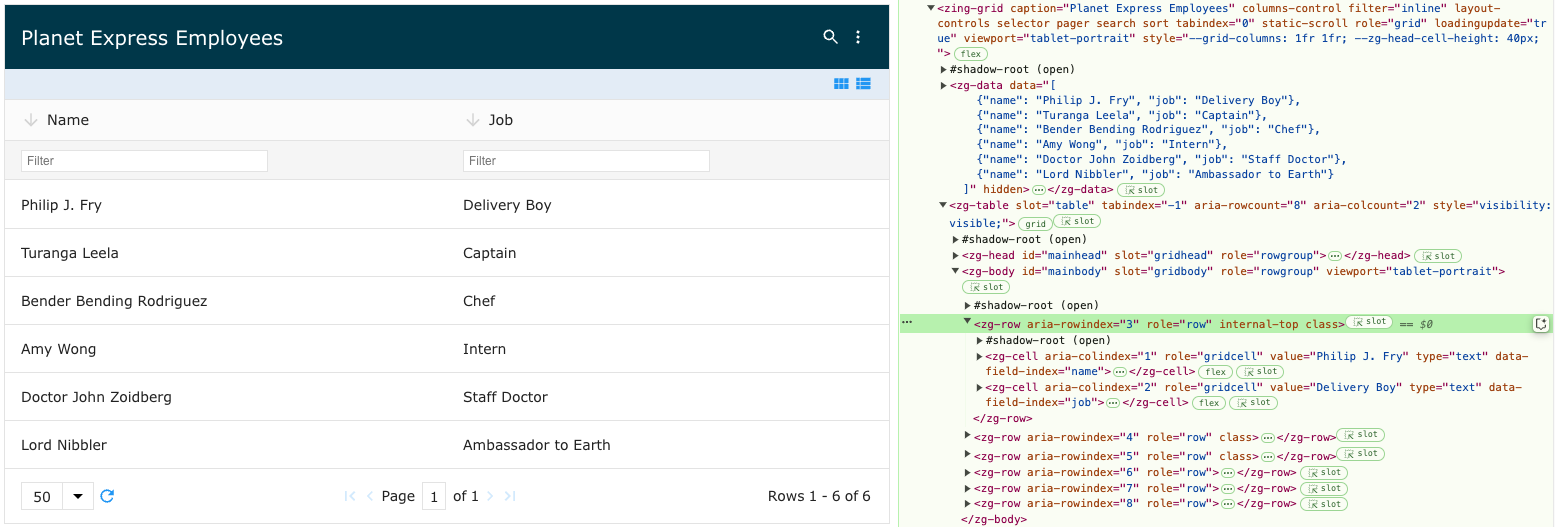The height and width of the screenshot is (527, 1555).
Task: Go to first page pager icon
Action: click(x=350, y=496)
